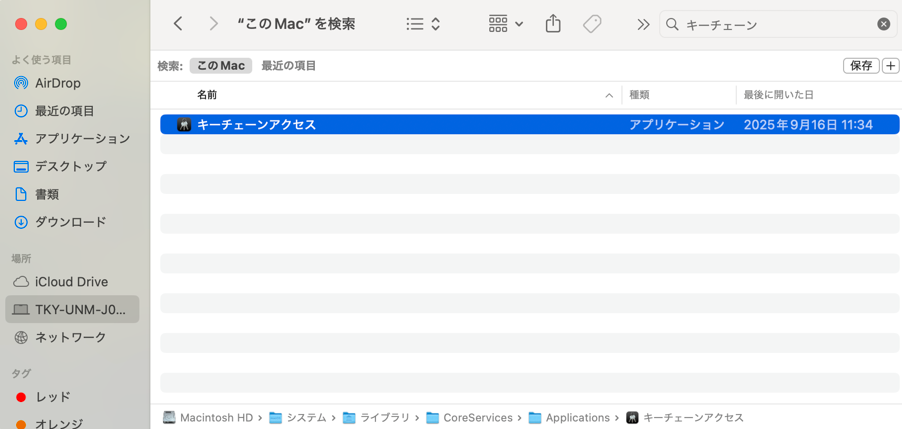Click the cloud icon beside iCloud Drive
902x429 pixels.
[x=21, y=282]
